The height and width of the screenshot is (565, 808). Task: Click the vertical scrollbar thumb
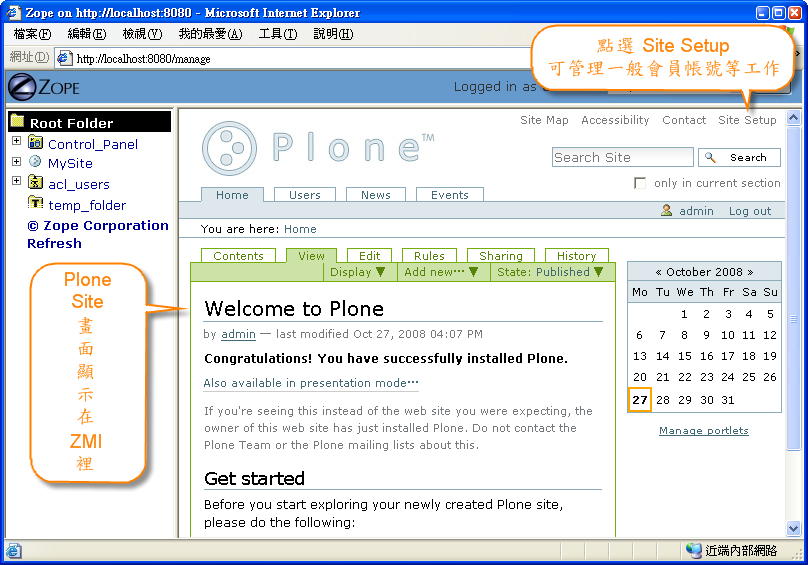tap(794, 288)
